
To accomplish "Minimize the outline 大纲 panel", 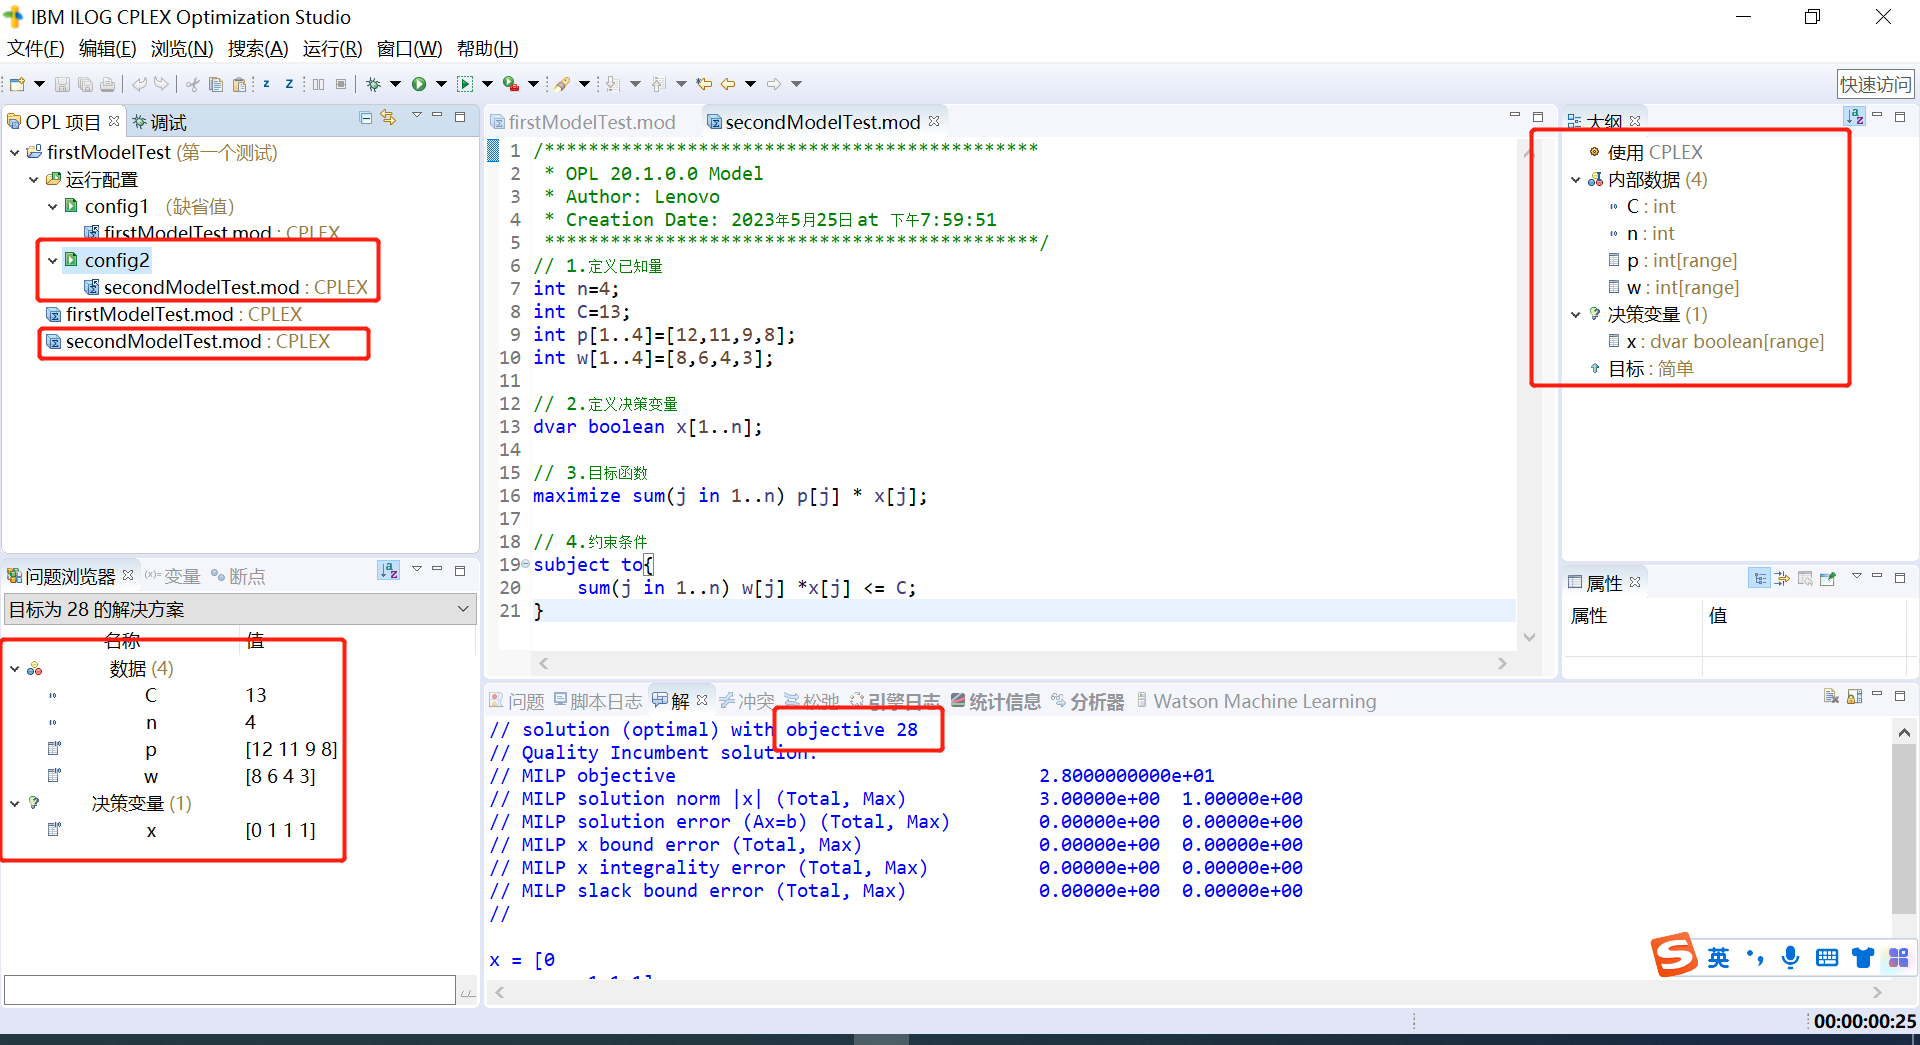I will pos(1877,116).
